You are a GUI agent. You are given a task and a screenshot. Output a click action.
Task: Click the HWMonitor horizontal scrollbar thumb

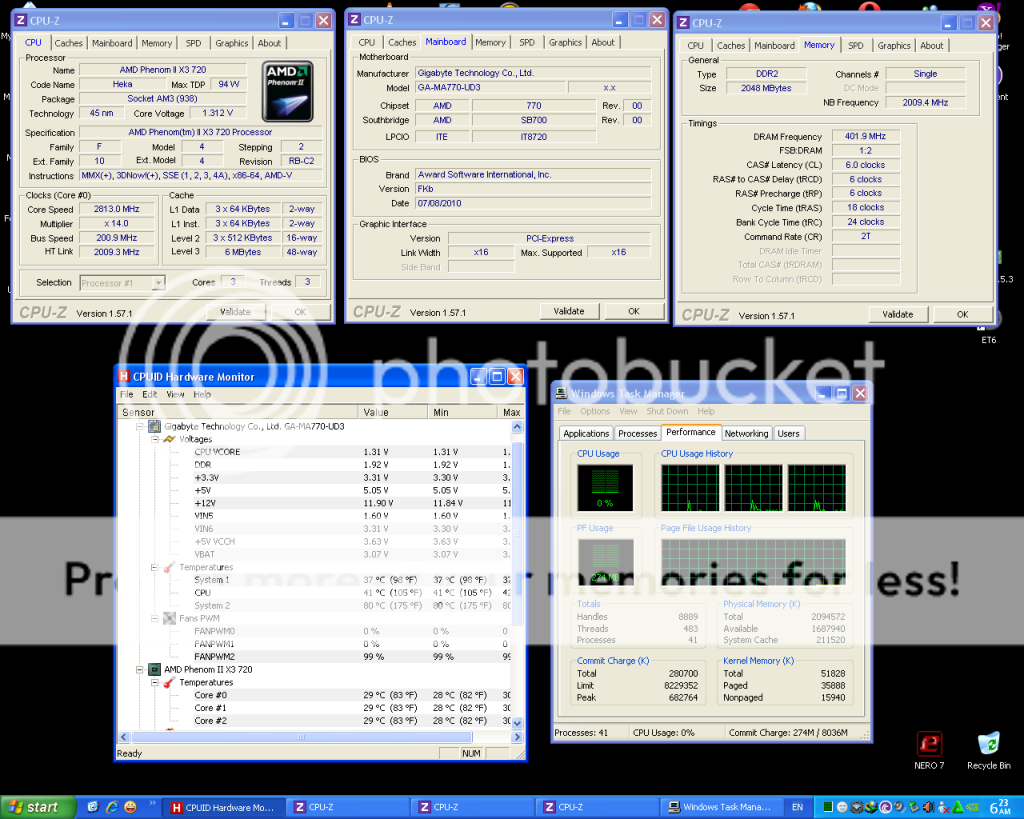pyautogui.click(x=302, y=737)
